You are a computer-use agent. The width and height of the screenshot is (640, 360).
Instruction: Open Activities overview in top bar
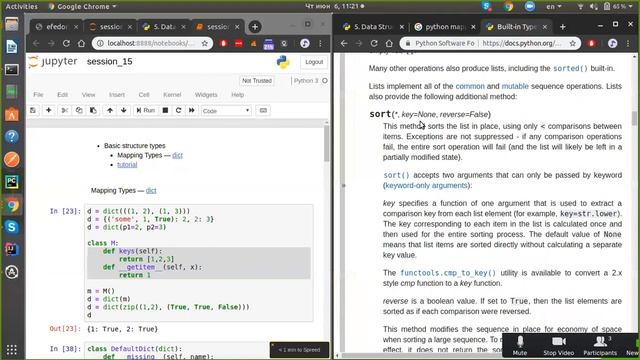21,7
